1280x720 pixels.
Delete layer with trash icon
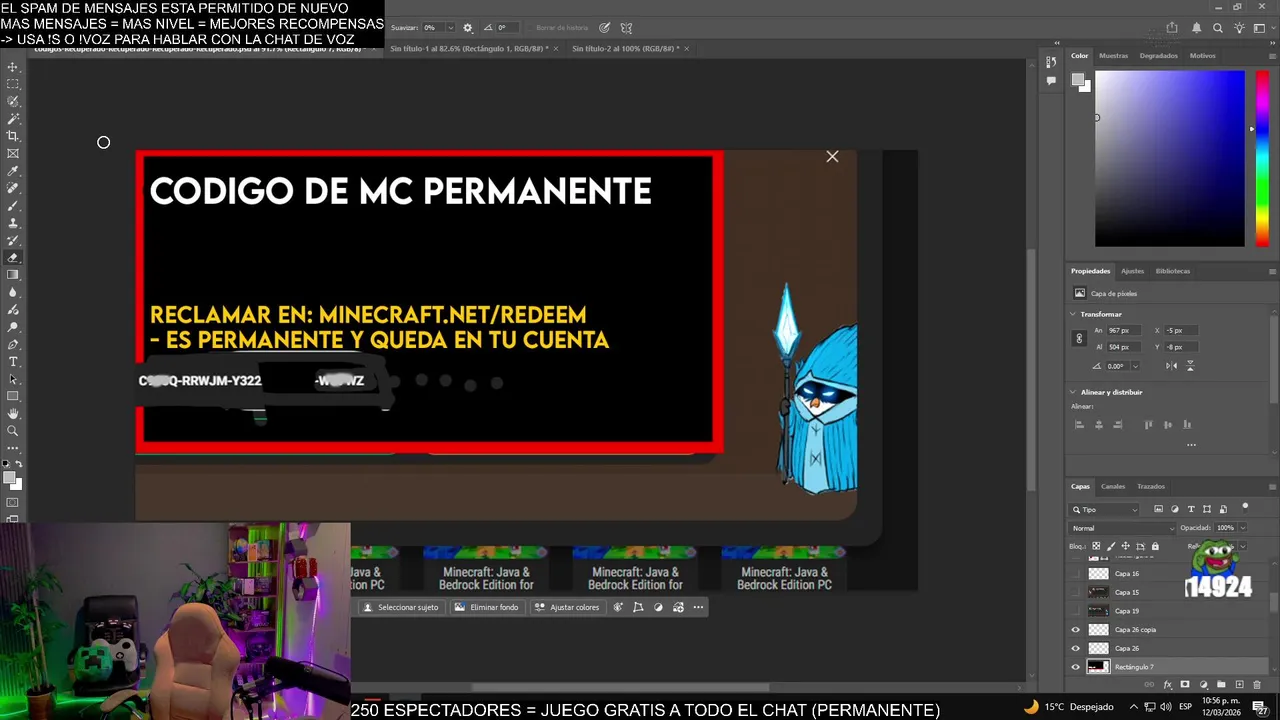pyautogui.click(x=1258, y=685)
